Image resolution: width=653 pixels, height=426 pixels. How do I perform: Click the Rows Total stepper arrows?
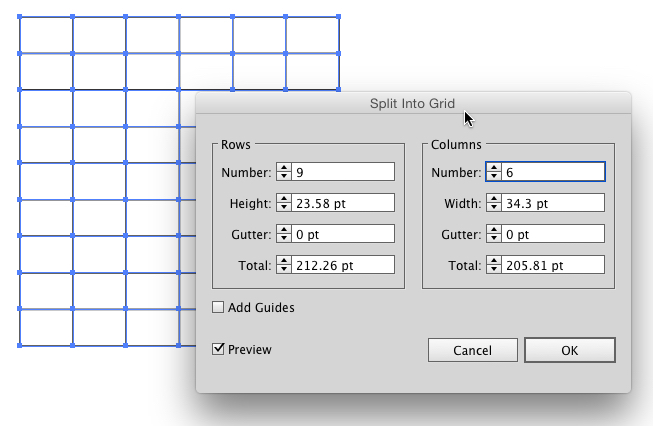coord(284,265)
